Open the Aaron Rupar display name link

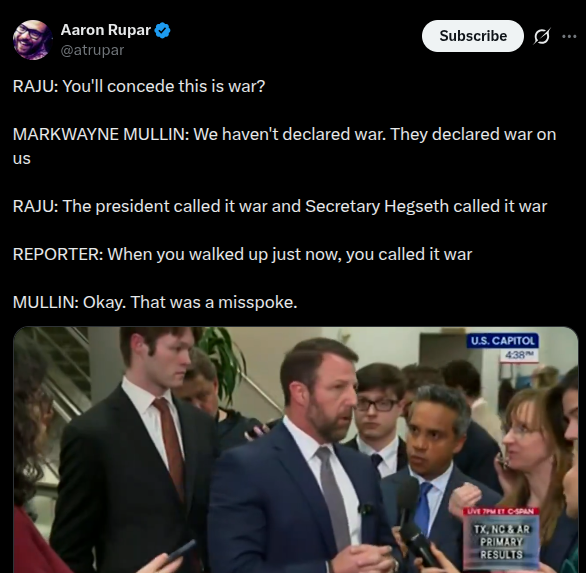pyautogui.click(x=105, y=30)
